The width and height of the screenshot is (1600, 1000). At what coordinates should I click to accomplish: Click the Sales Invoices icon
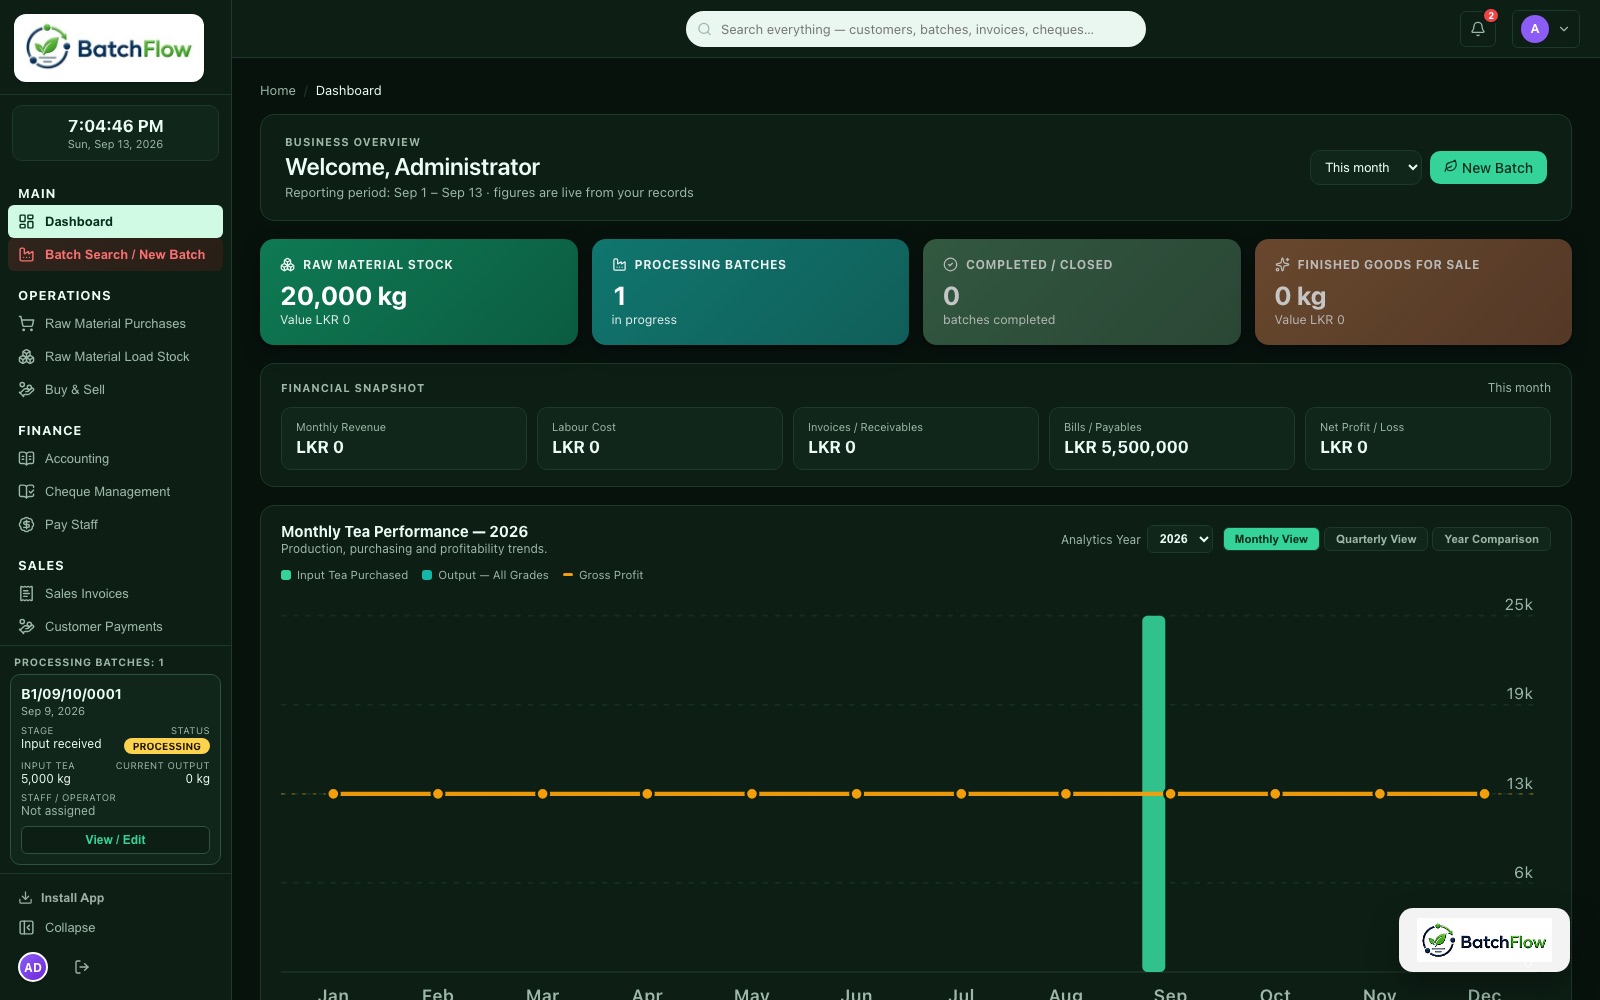point(27,594)
